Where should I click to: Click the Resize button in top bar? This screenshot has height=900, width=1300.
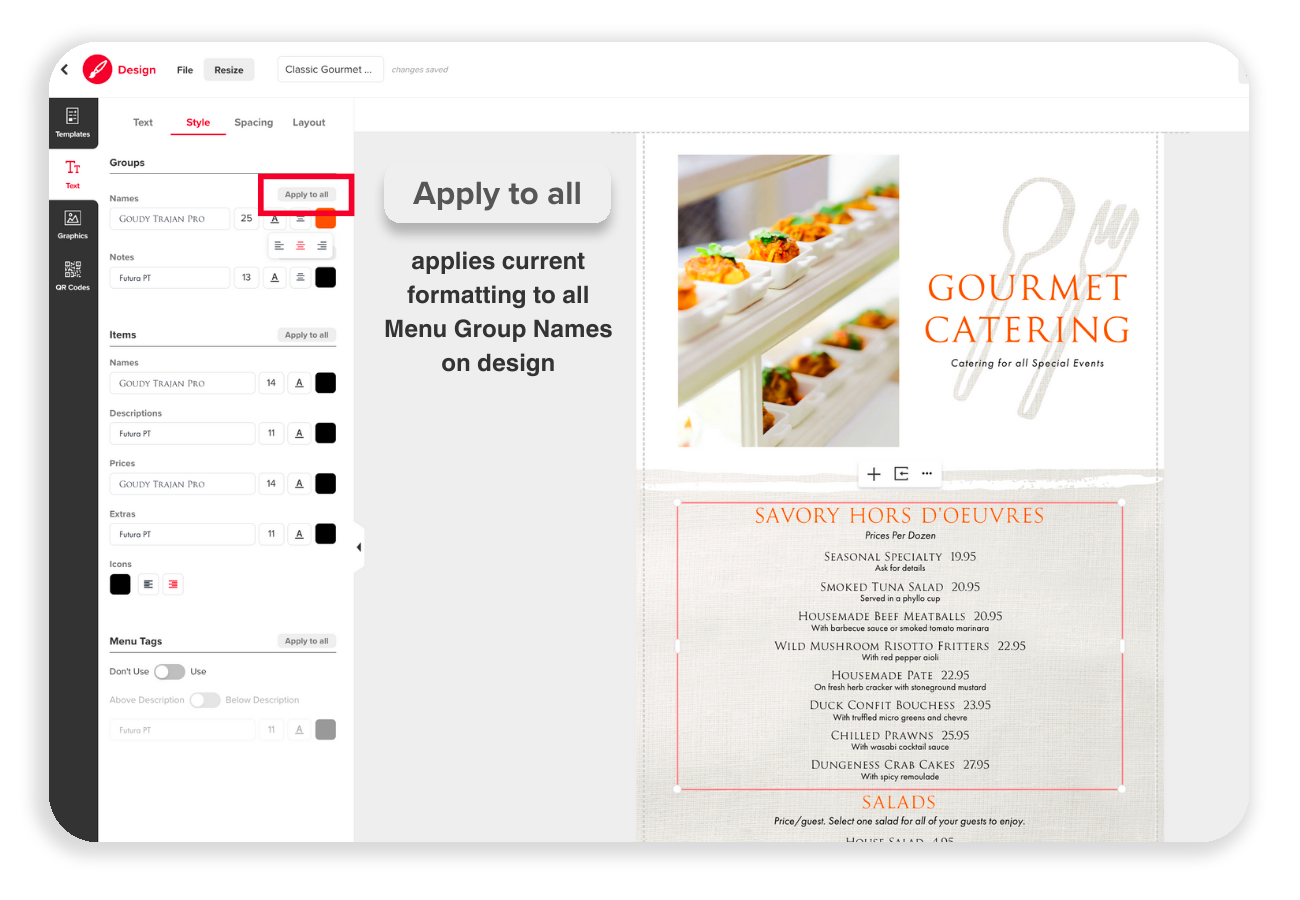point(229,70)
